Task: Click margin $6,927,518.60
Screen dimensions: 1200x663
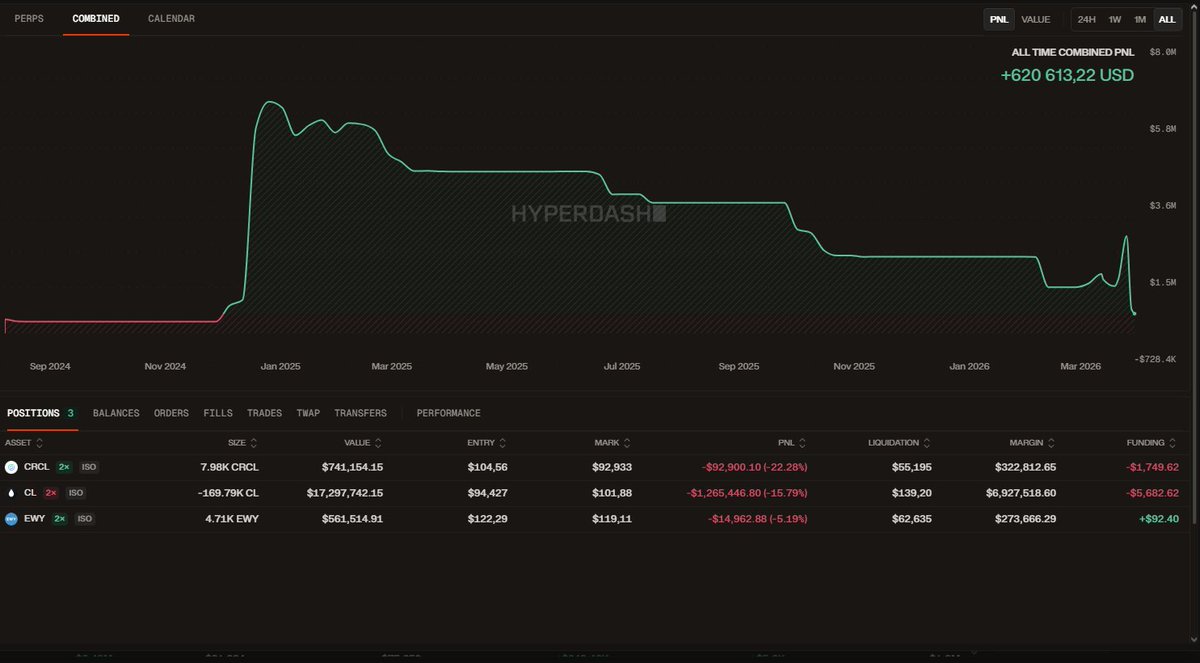Action: [x=1021, y=493]
